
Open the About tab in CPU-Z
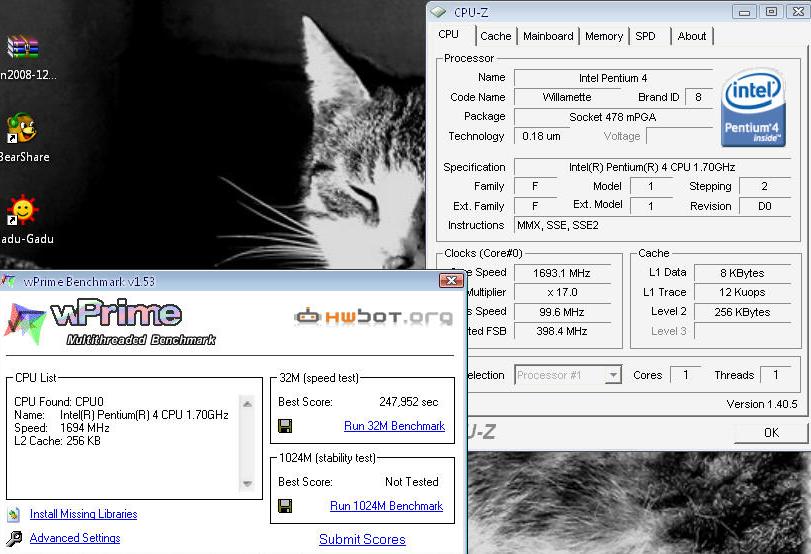pos(692,36)
